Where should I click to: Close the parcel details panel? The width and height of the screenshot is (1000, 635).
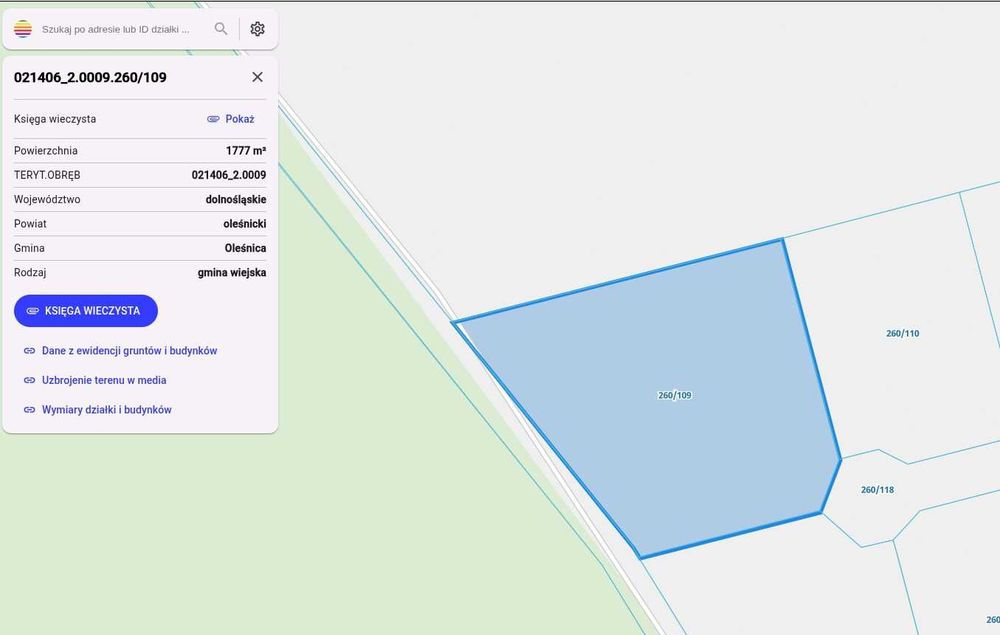[x=257, y=77]
